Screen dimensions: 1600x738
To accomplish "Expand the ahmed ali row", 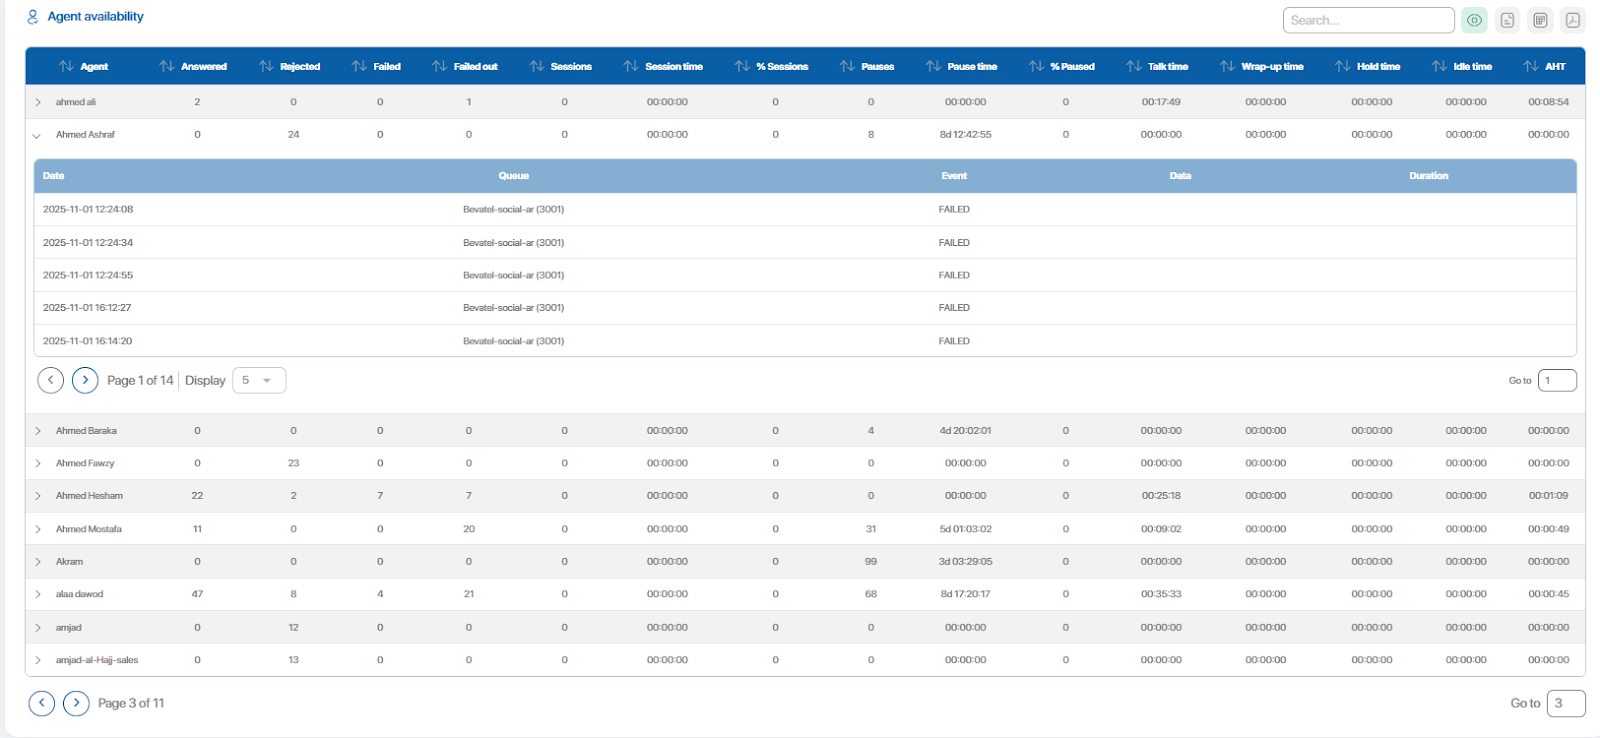I will [37, 102].
